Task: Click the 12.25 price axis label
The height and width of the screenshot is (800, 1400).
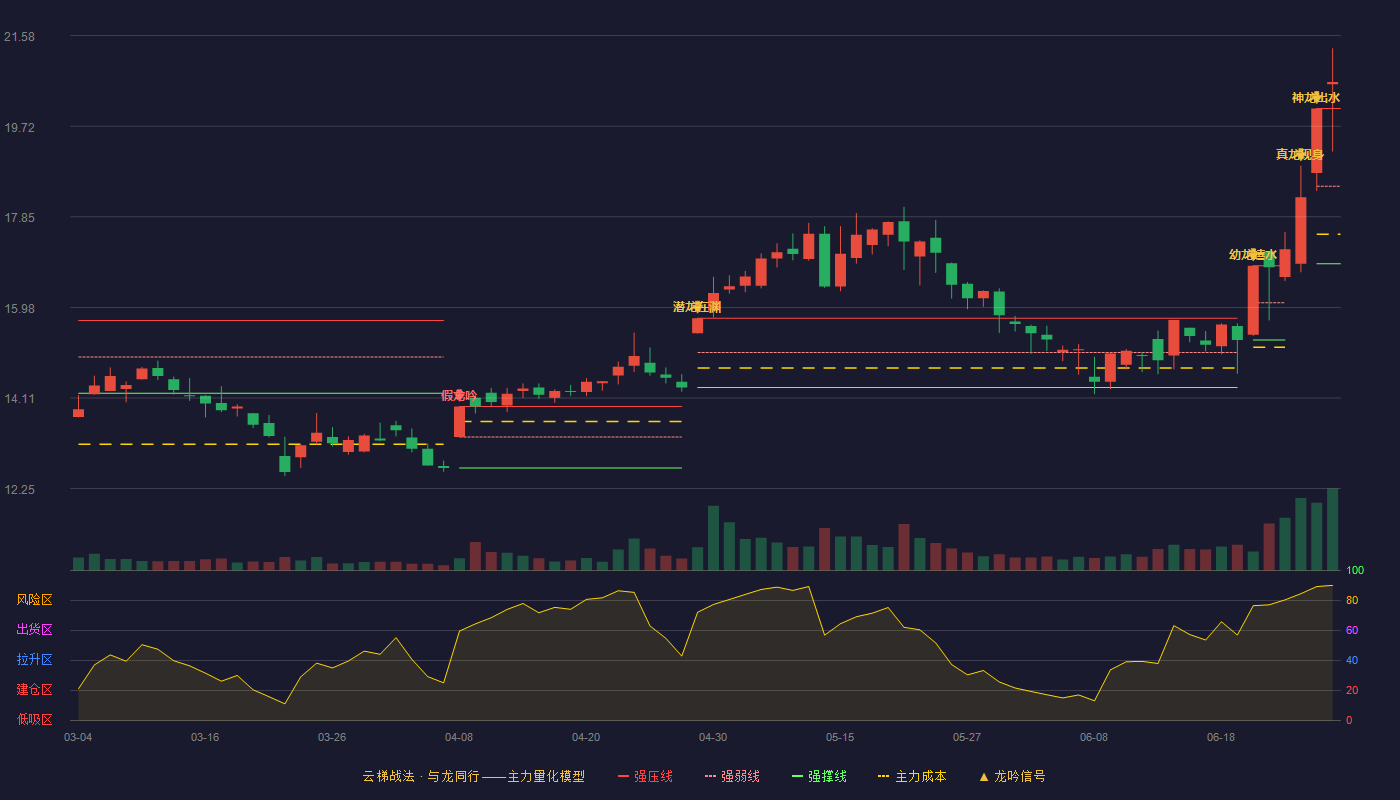Action: point(19,489)
